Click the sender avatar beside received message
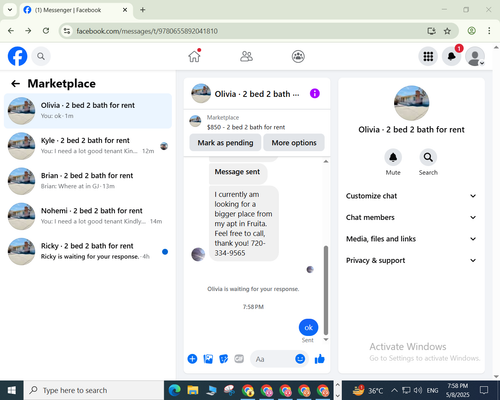 (198, 254)
